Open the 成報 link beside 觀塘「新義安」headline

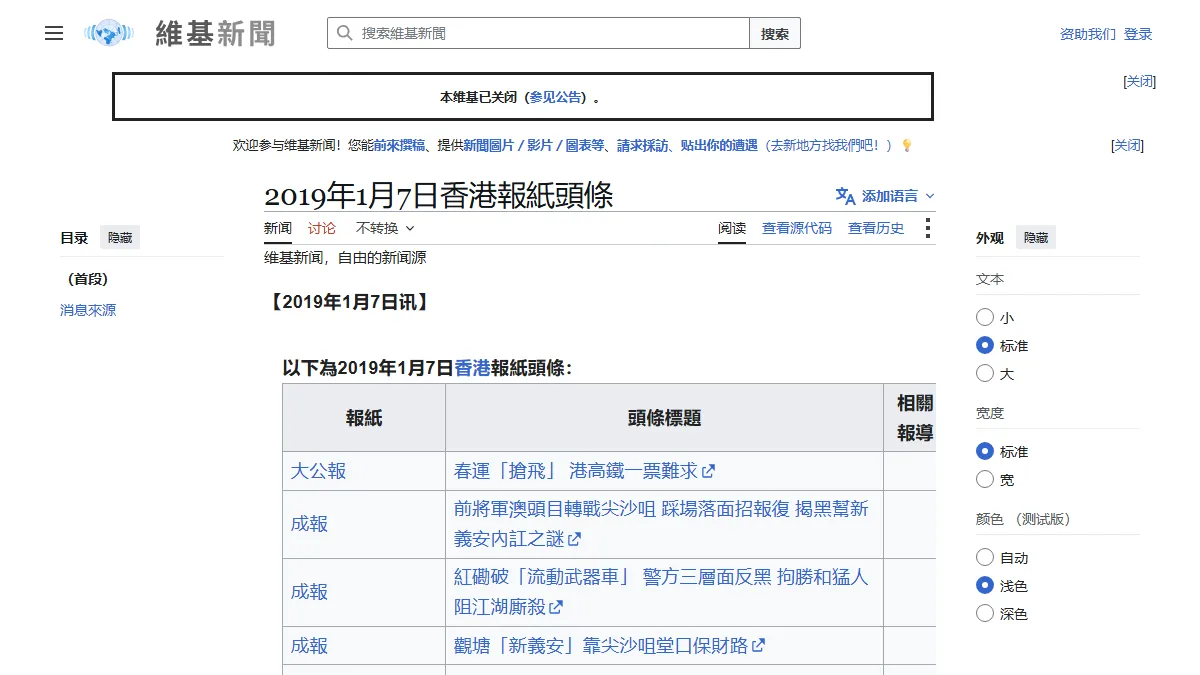[x=309, y=646]
